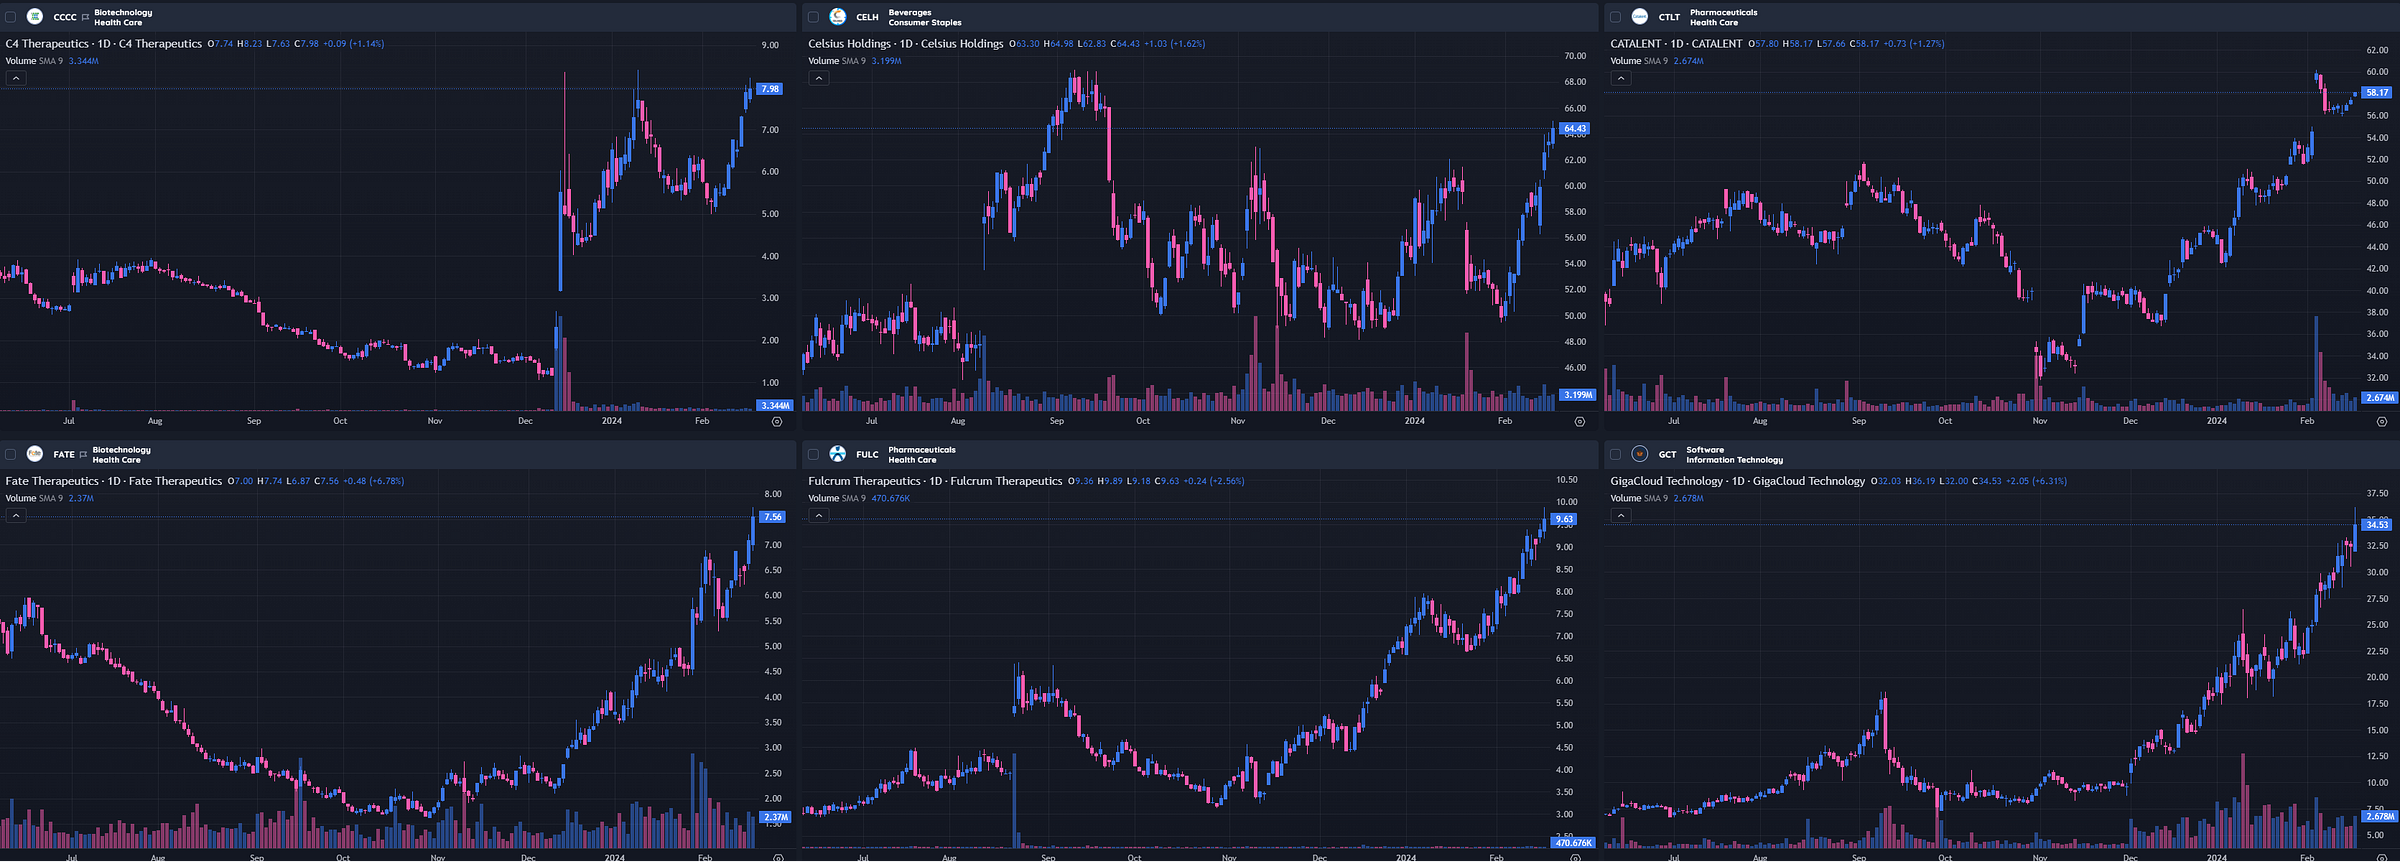The image size is (2400, 862).
Task: Click the FULC ticker symbol
Action: click(867, 454)
